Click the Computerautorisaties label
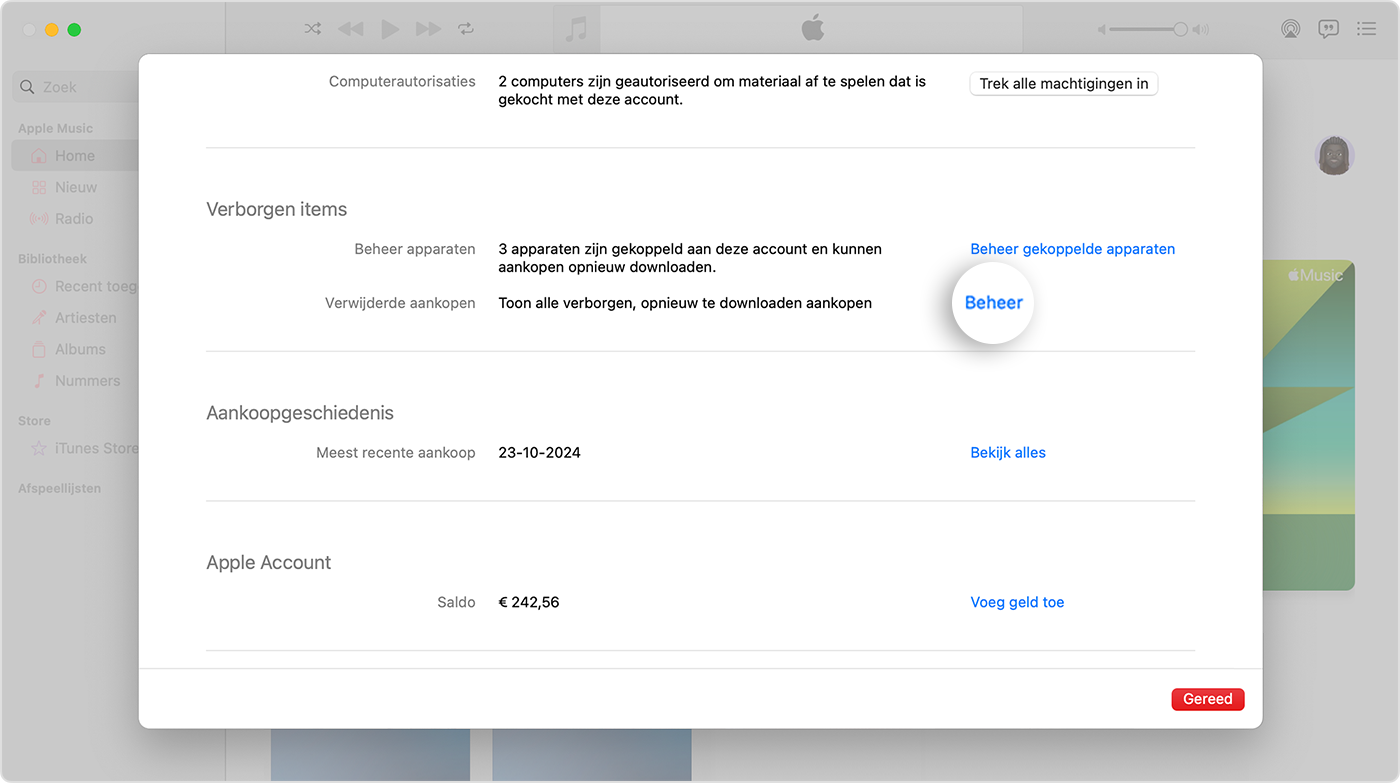 tap(402, 81)
